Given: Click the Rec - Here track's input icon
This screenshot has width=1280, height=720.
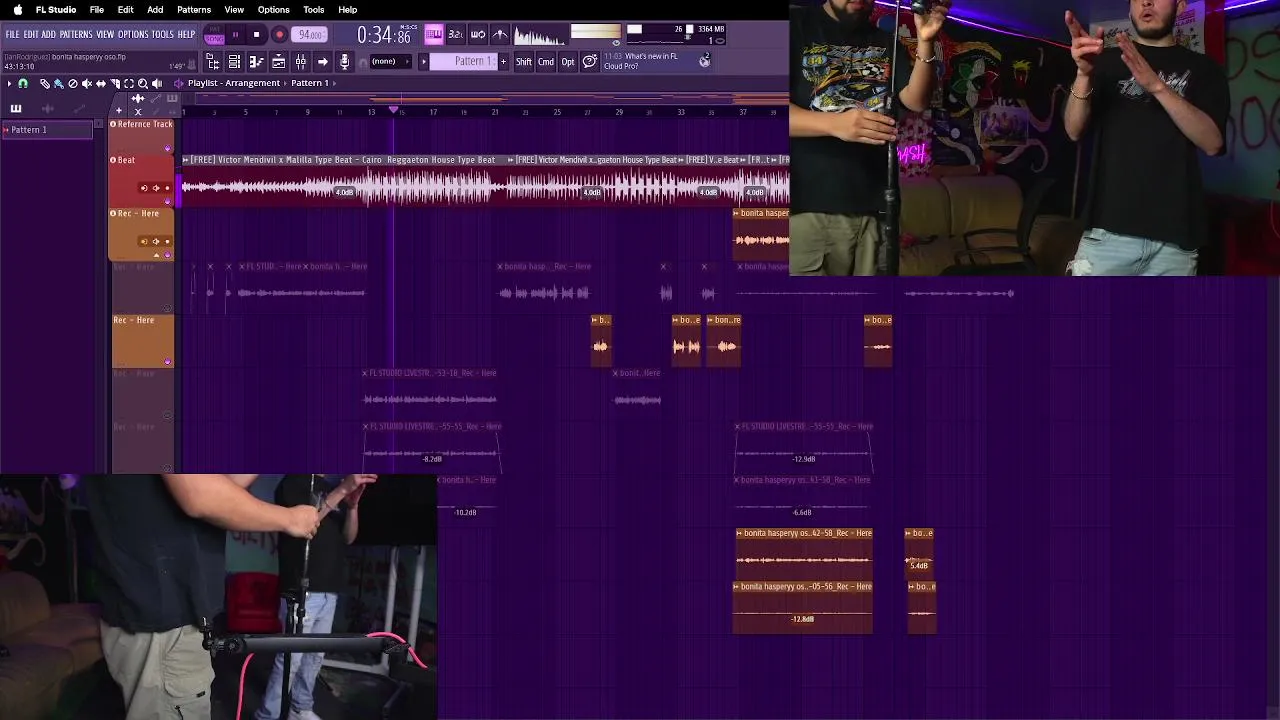Looking at the screenshot, I should point(144,241).
